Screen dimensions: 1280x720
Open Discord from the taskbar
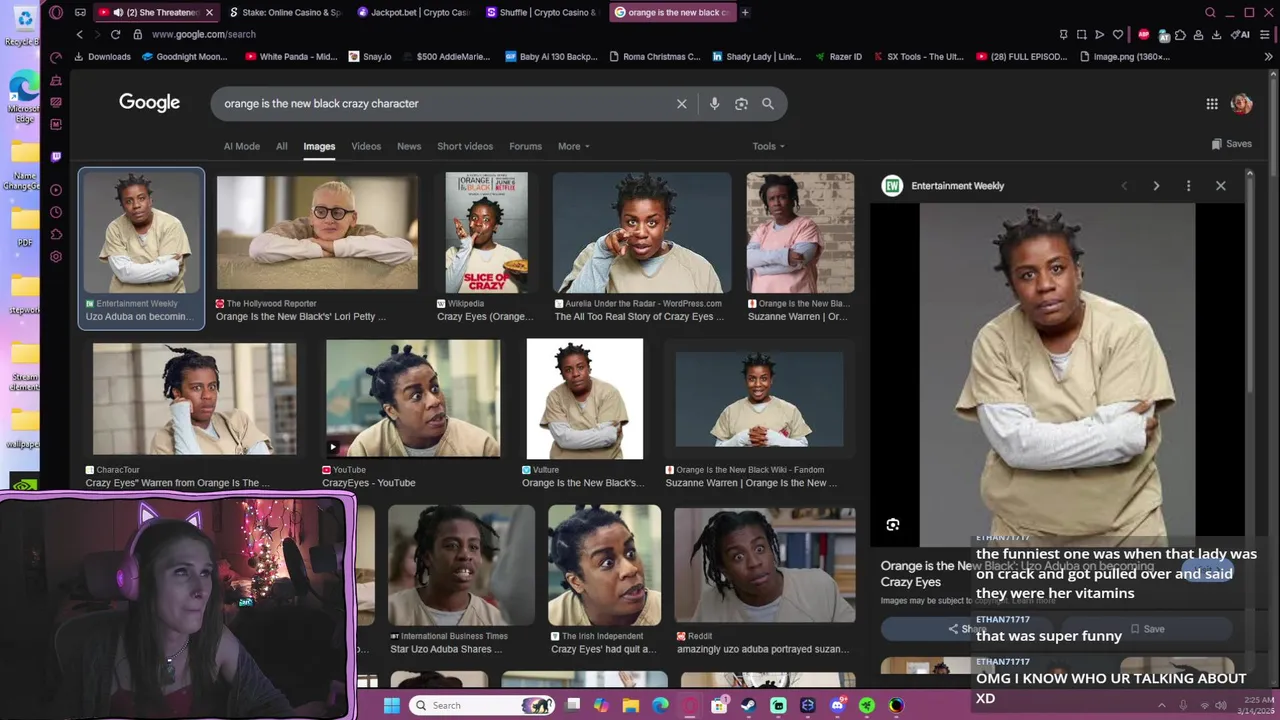coord(837,705)
